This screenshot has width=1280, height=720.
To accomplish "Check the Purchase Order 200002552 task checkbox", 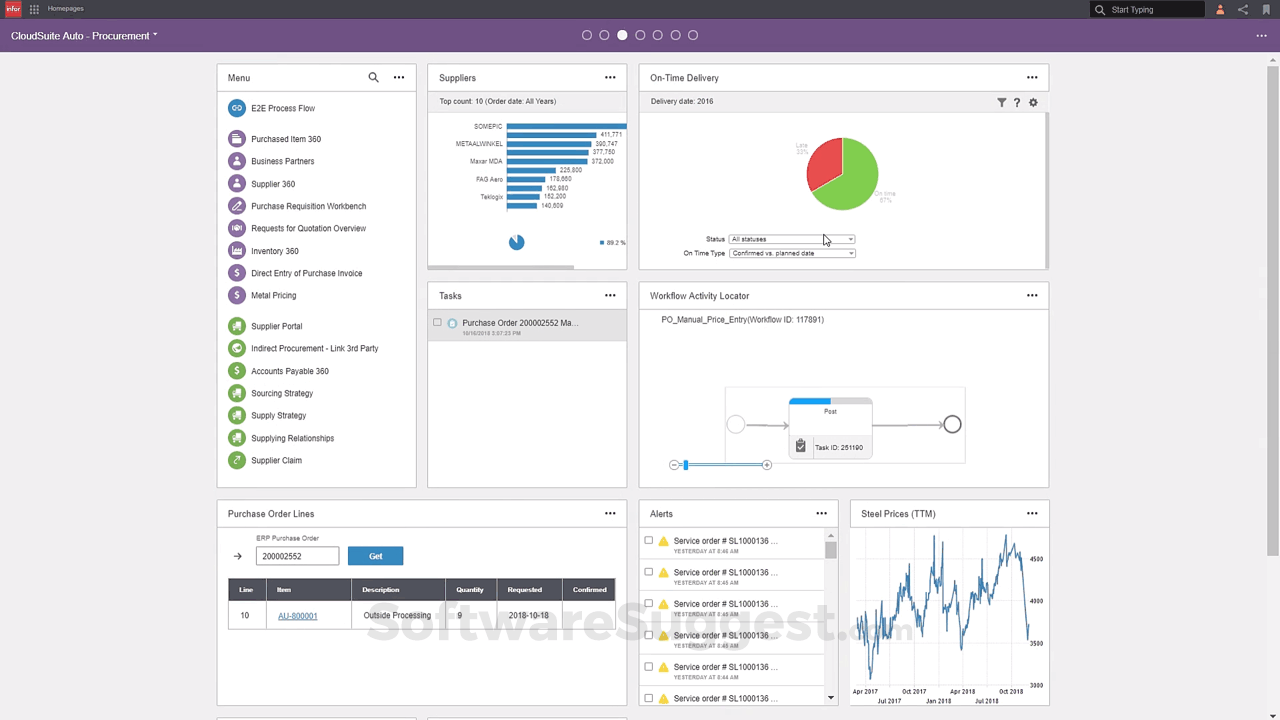I will 437,322.
